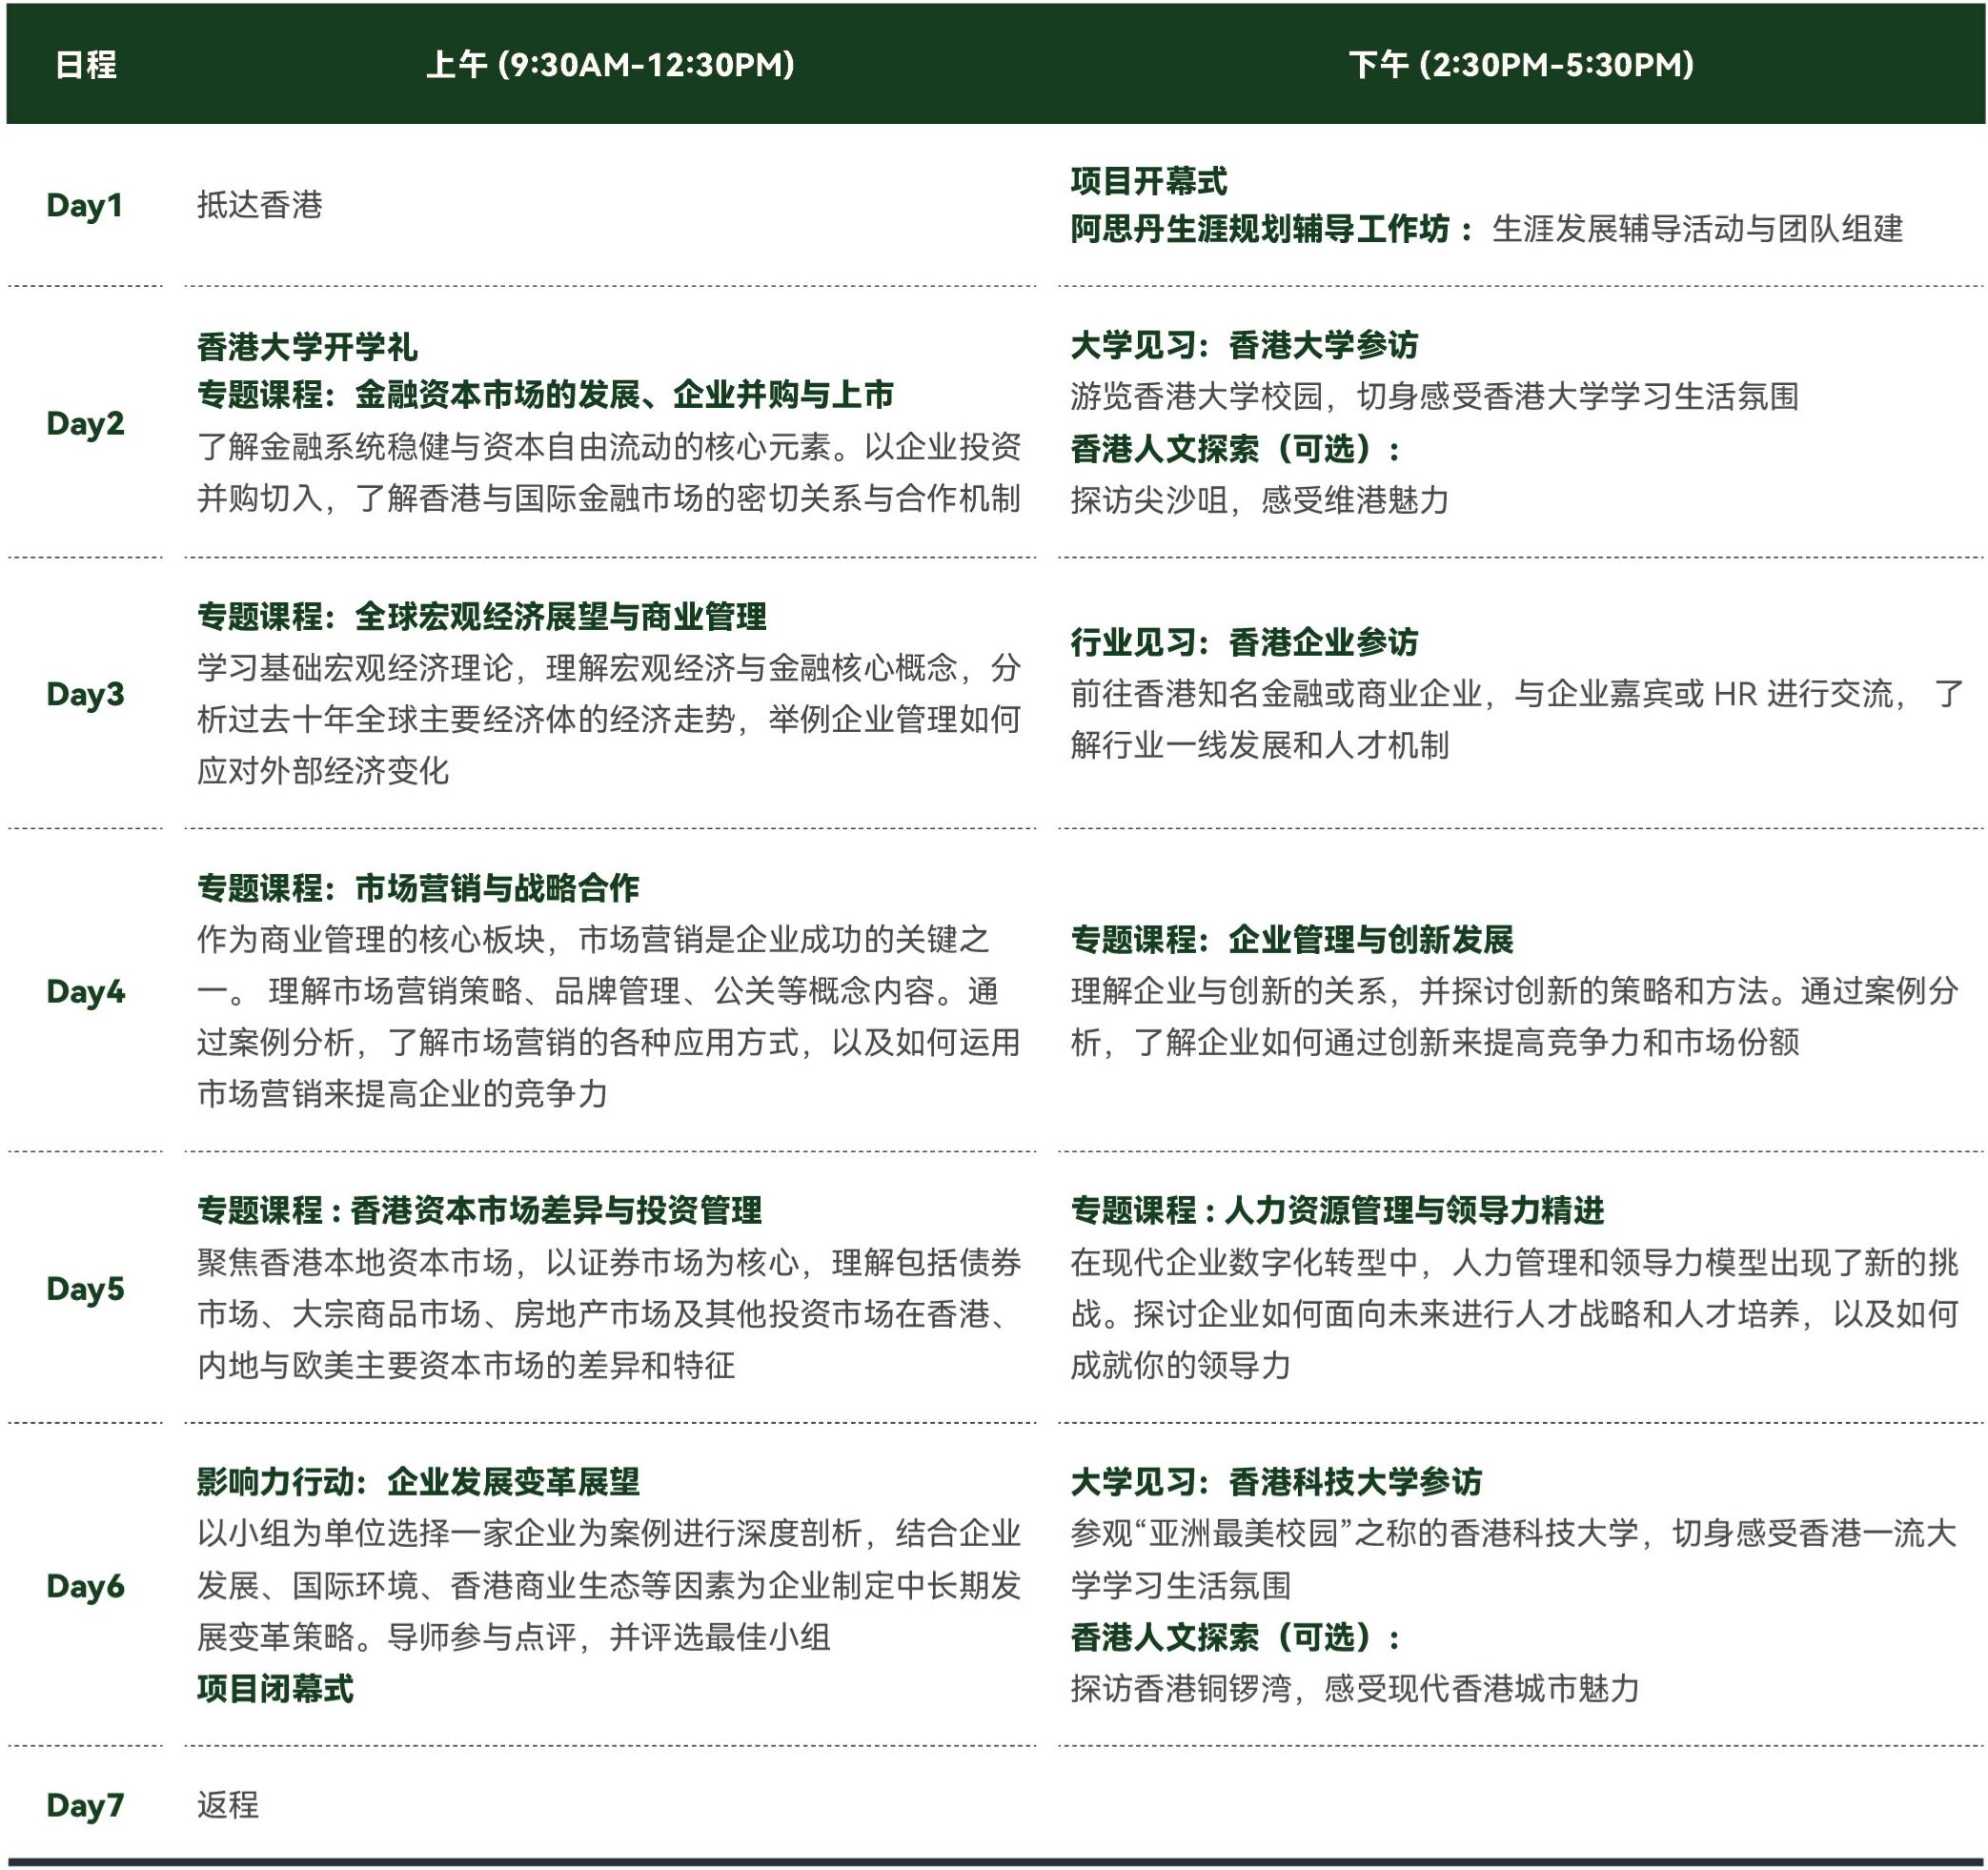Click 行业见习：香港企业参访 heading
This screenshot has width=1988, height=1870.
click(1244, 642)
